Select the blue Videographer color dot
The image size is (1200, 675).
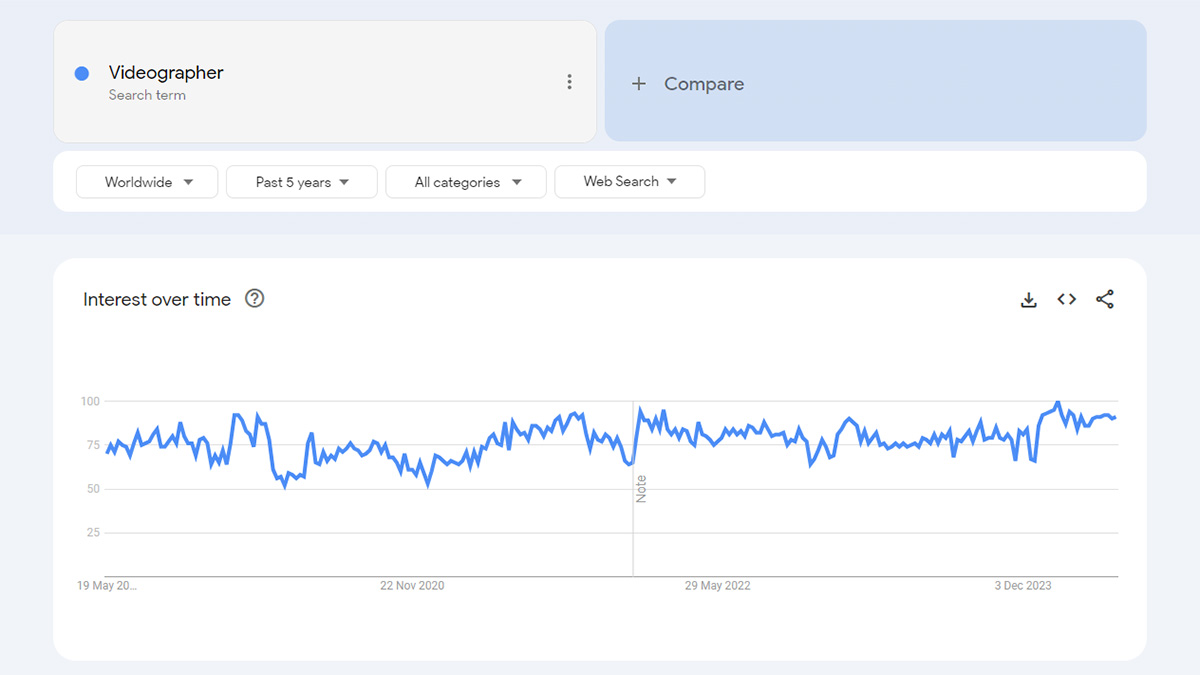82,73
